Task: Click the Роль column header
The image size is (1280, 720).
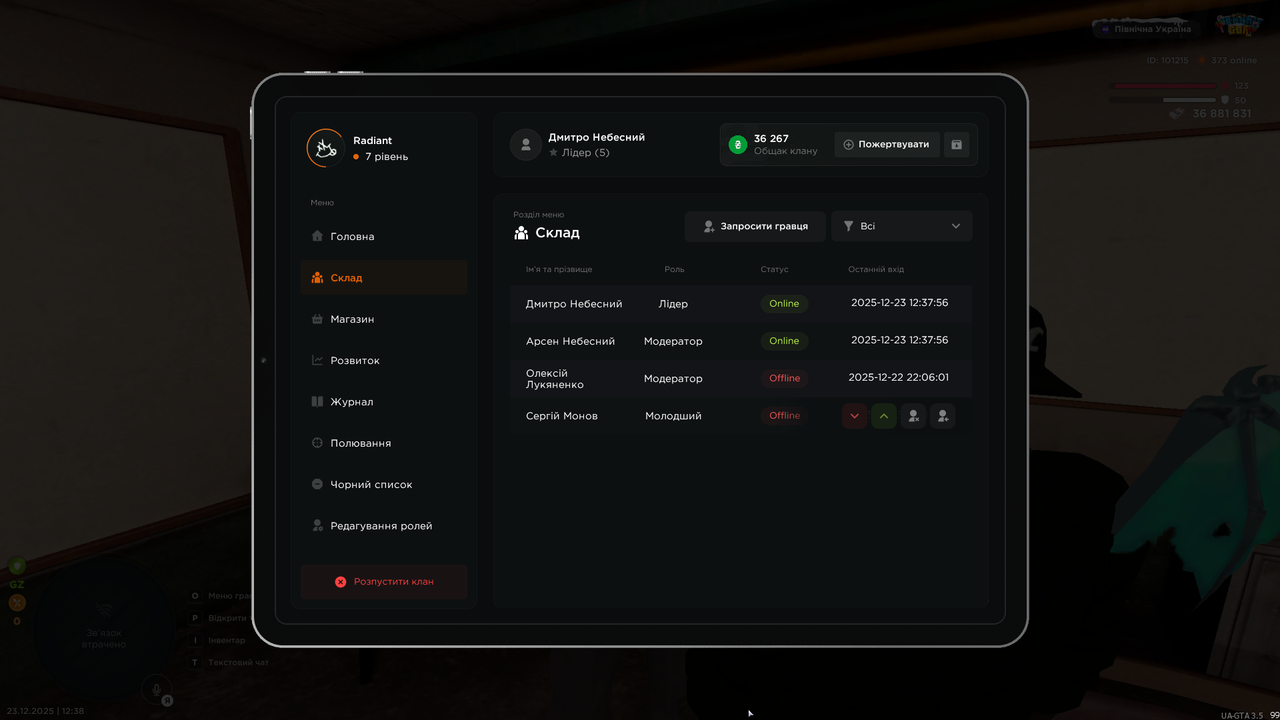Action: [x=675, y=269]
